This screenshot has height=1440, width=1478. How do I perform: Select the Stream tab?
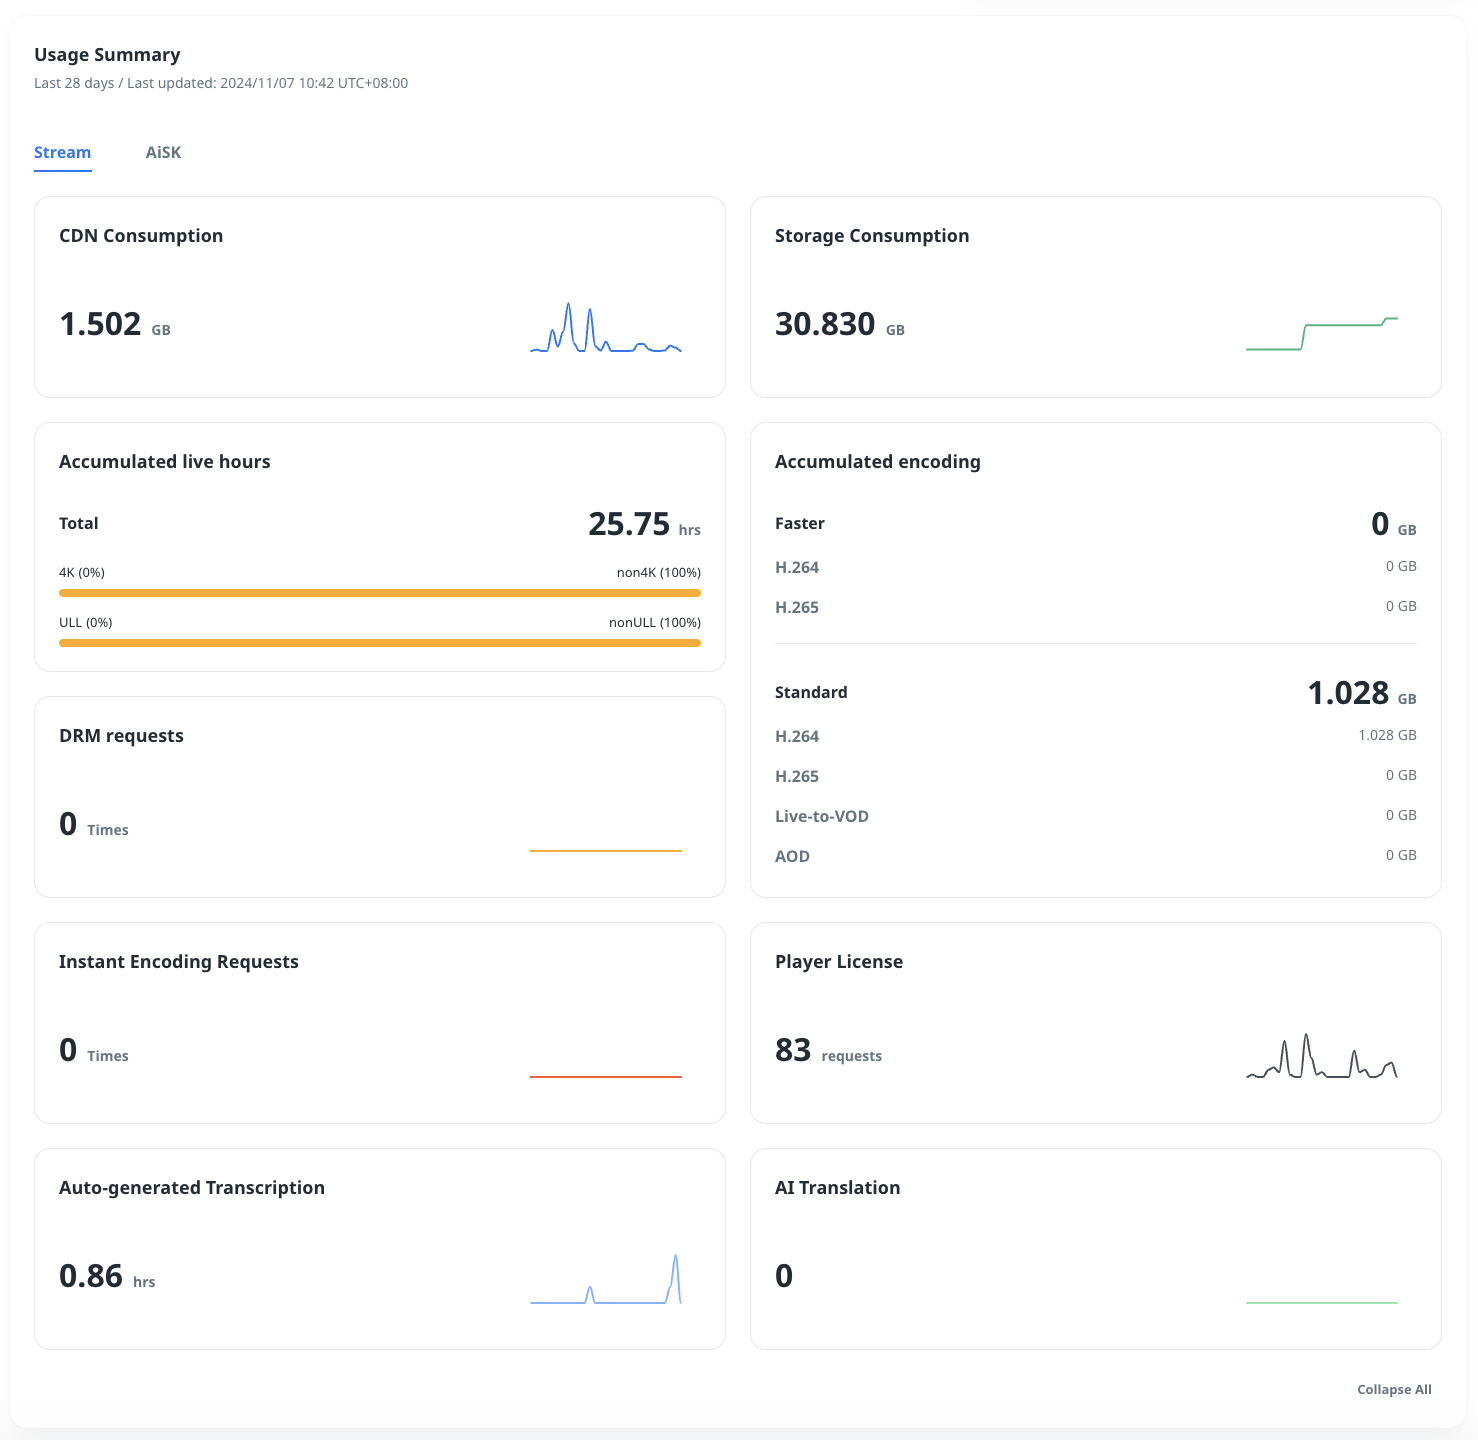point(62,153)
